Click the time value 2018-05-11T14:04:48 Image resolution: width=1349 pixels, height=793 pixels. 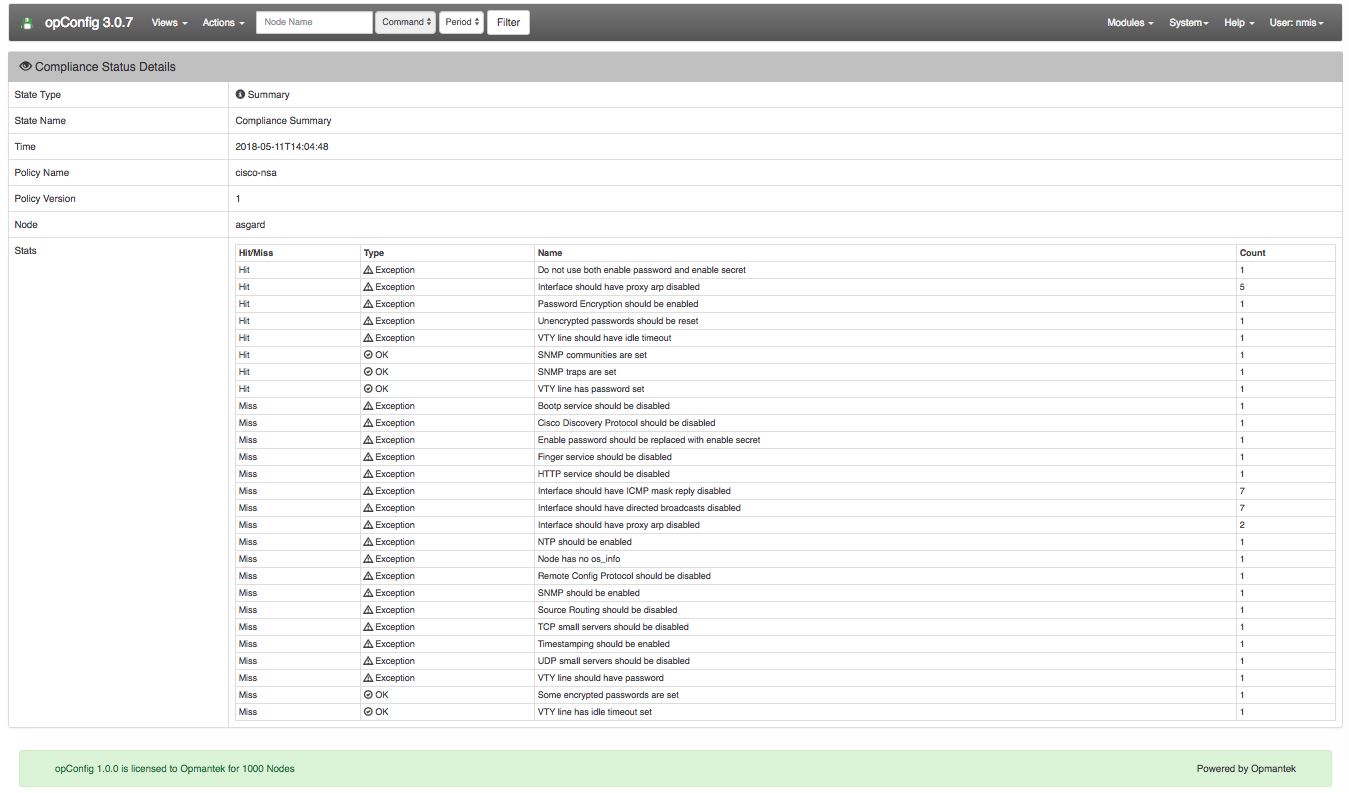coord(282,146)
